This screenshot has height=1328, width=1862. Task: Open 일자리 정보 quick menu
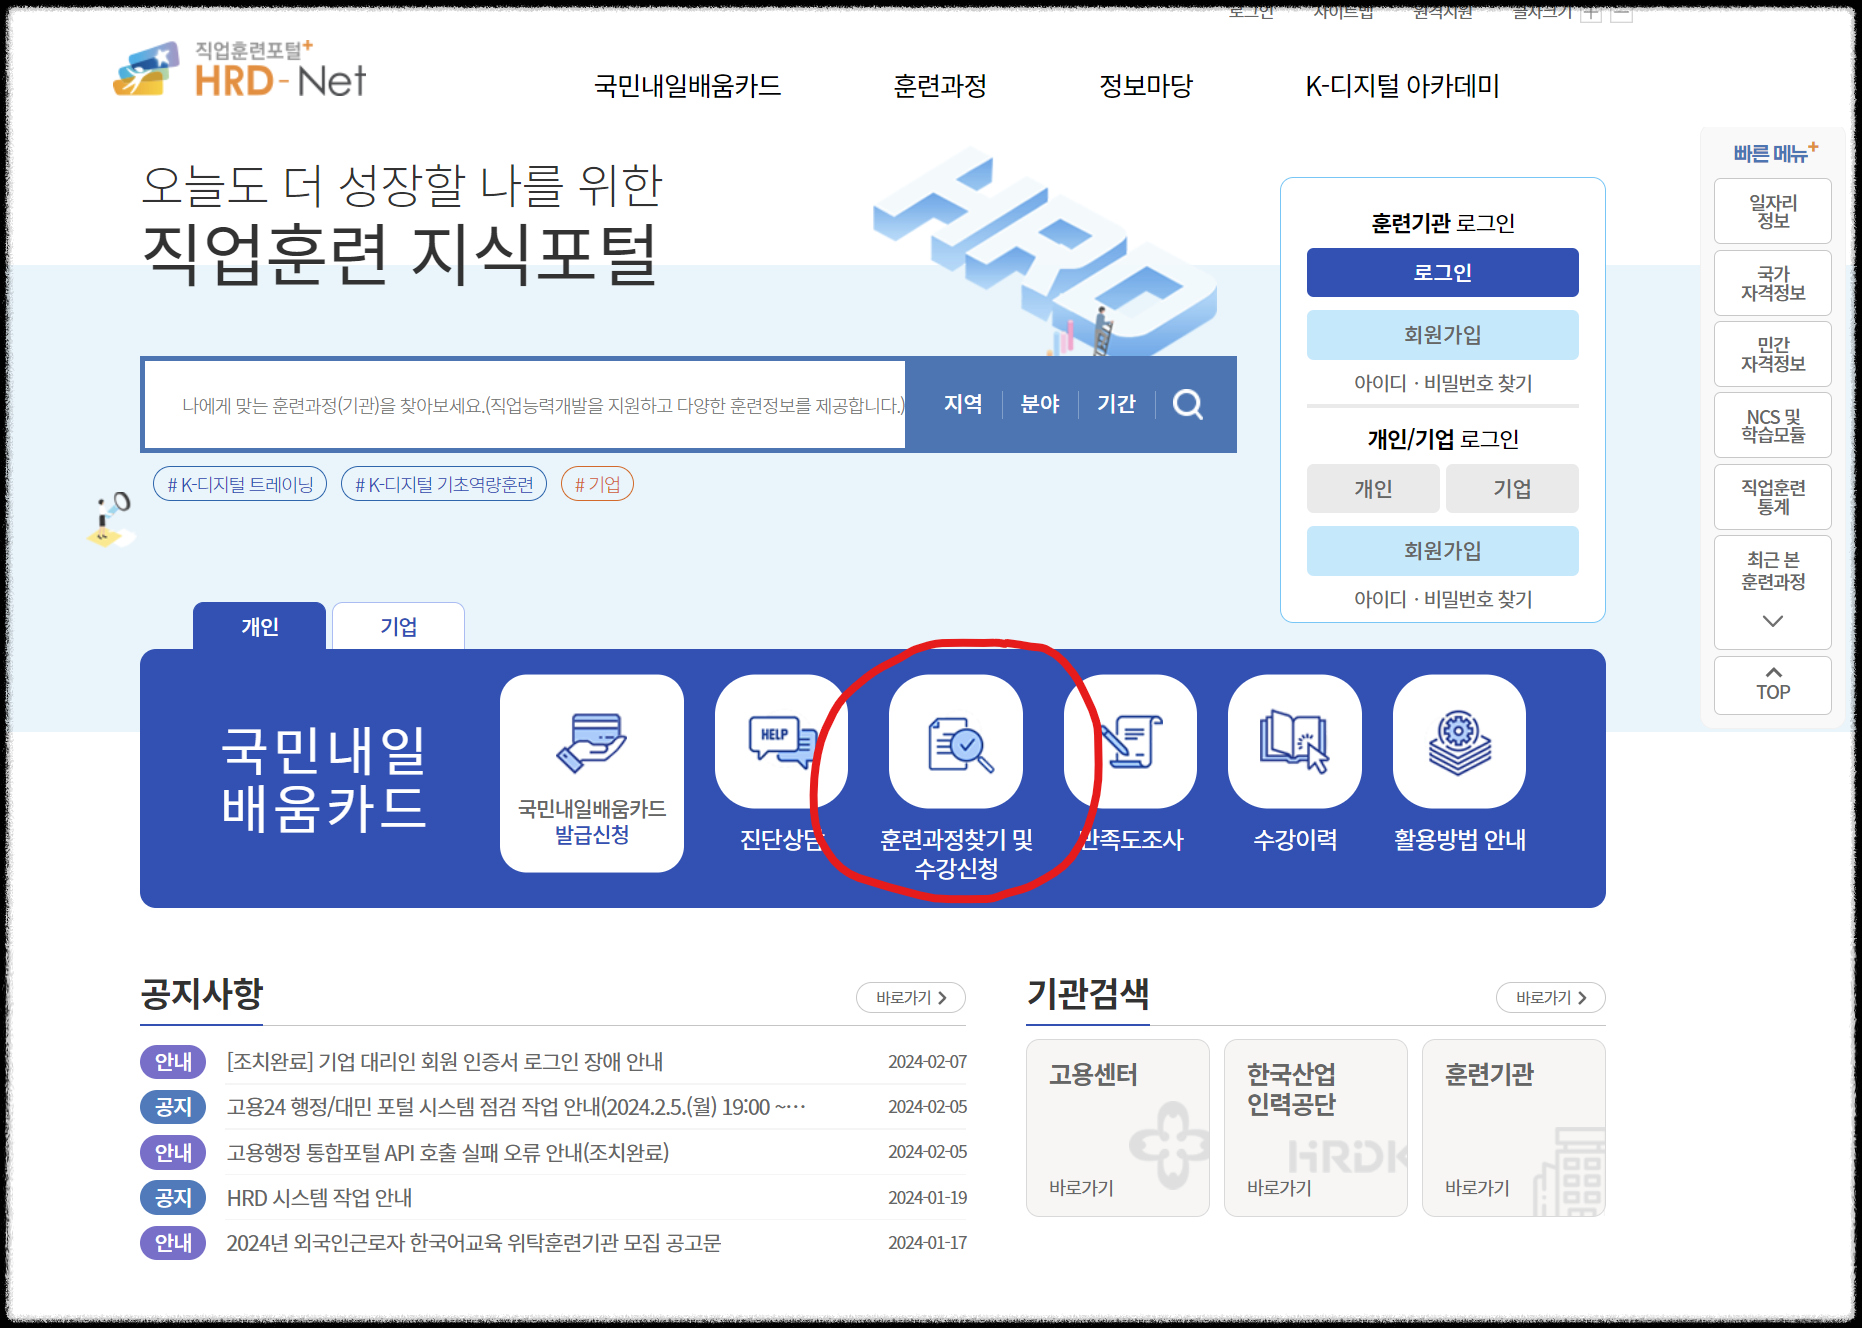[1773, 211]
